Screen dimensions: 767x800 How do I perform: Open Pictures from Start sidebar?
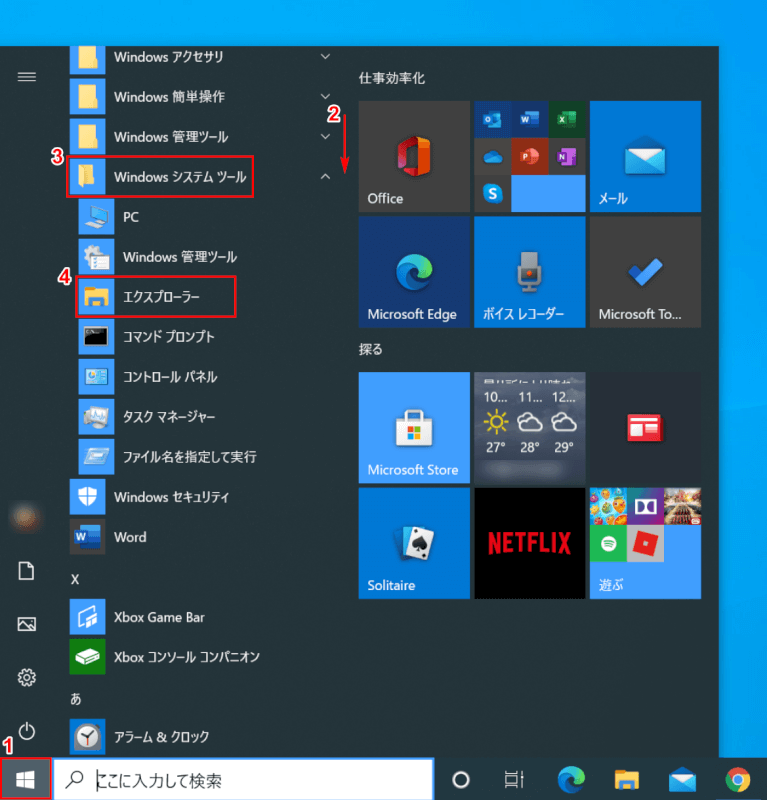(27, 624)
